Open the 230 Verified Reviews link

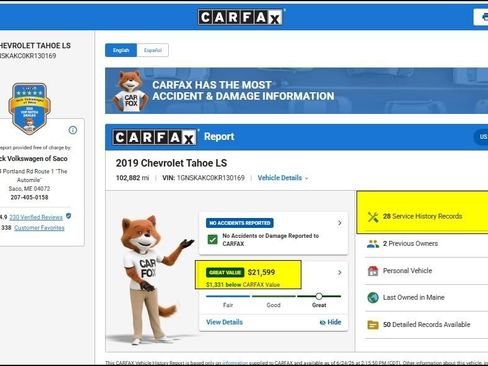[x=36, y=217]
